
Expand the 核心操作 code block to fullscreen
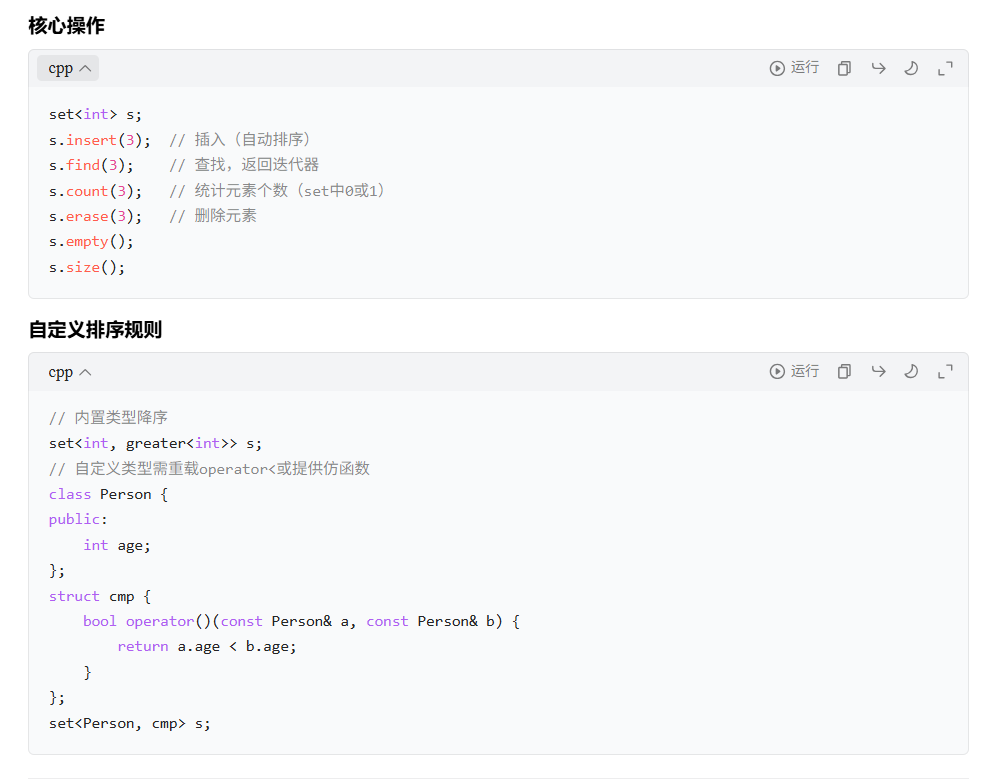click(945, 68)
